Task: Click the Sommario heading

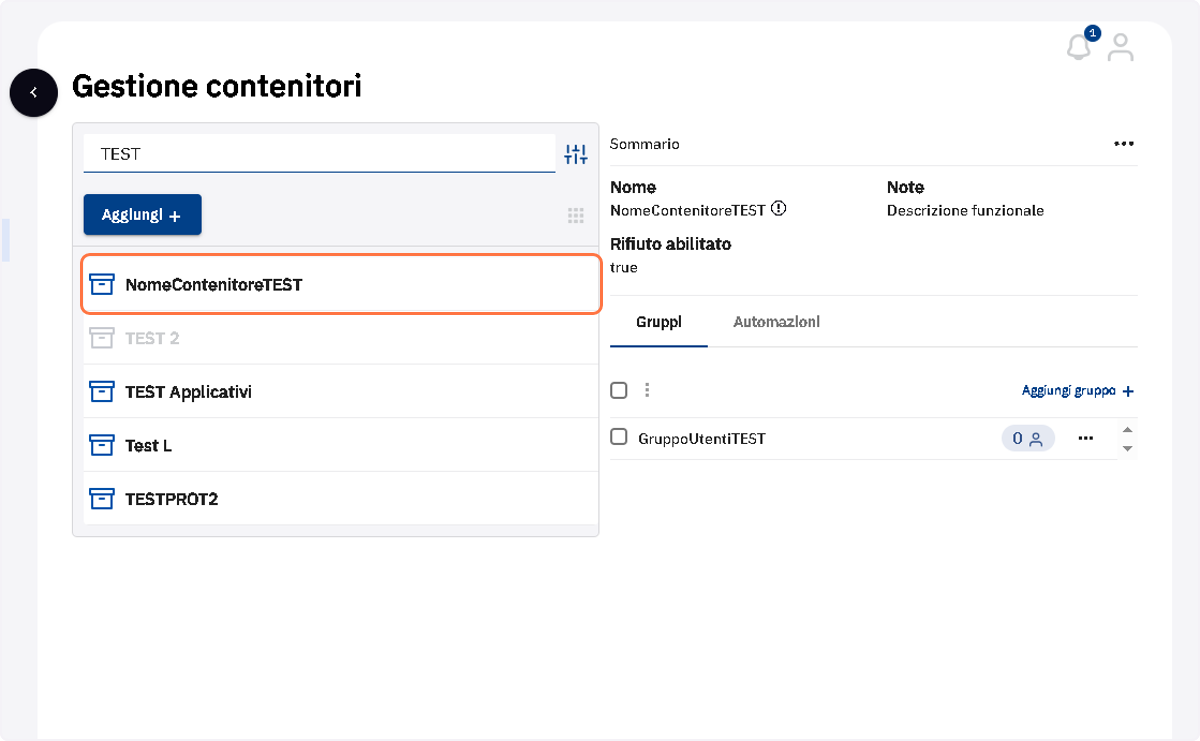Action: 645,144
